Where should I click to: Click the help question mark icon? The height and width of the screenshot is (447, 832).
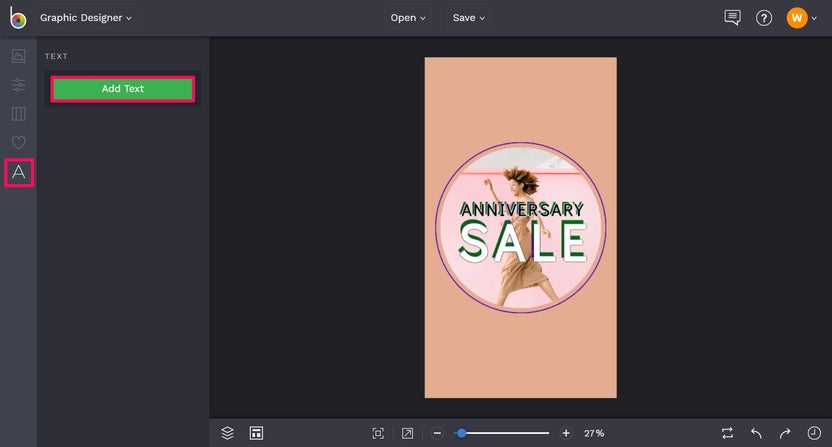click(x=764, y=18)
